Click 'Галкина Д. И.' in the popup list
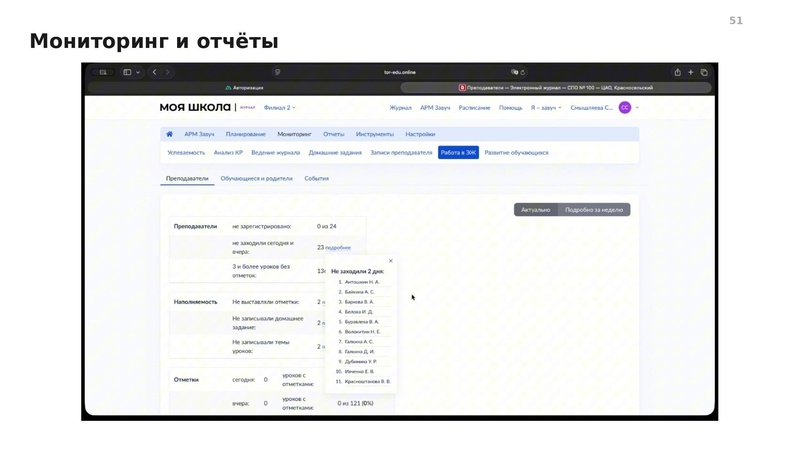800x450 pixels. coord(360,352)
